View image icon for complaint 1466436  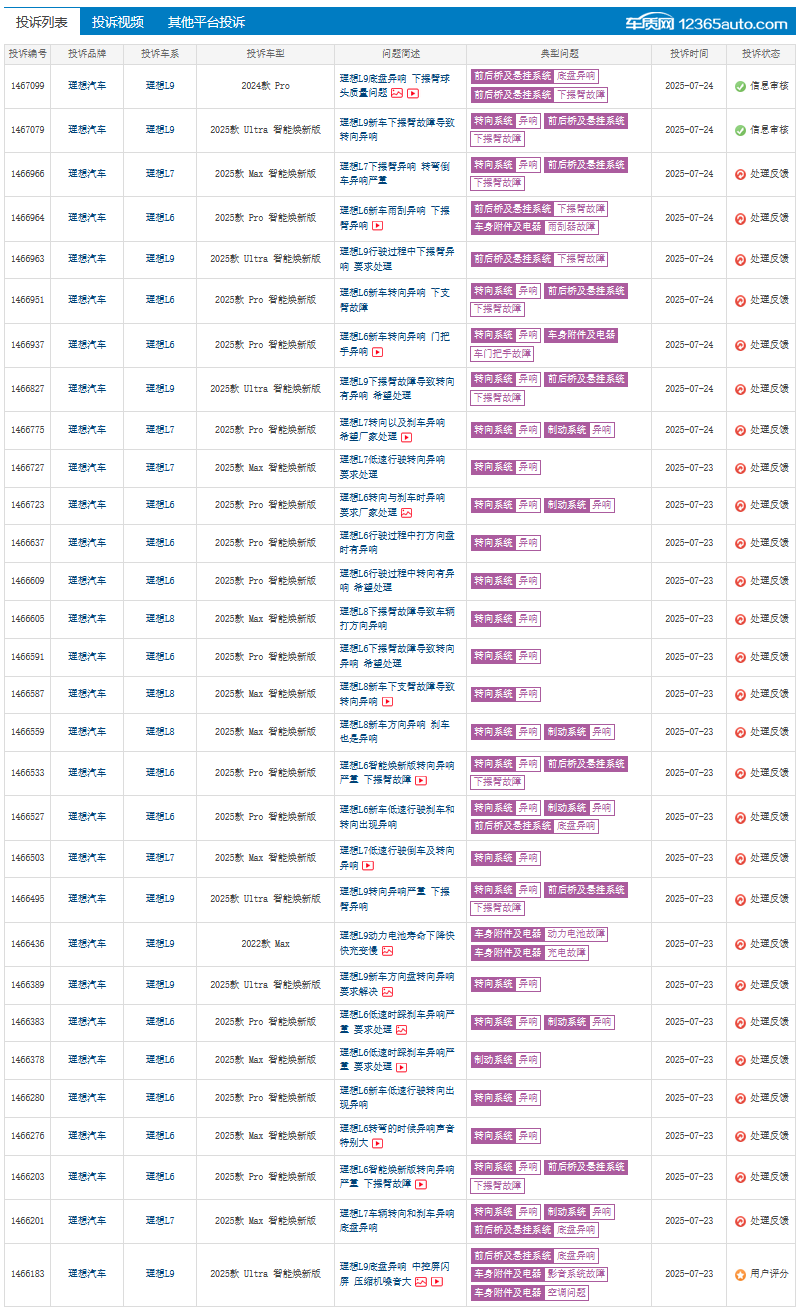[387, 951]
